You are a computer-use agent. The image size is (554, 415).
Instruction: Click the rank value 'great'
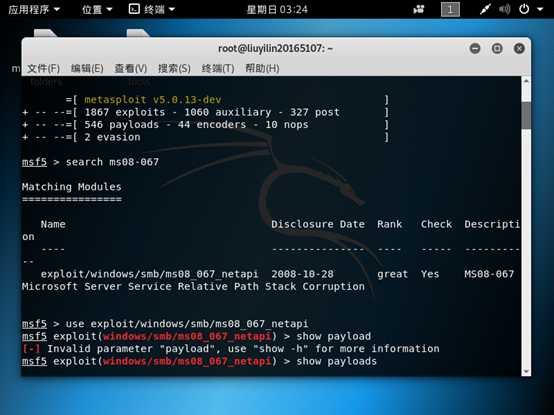coord(392,274)
